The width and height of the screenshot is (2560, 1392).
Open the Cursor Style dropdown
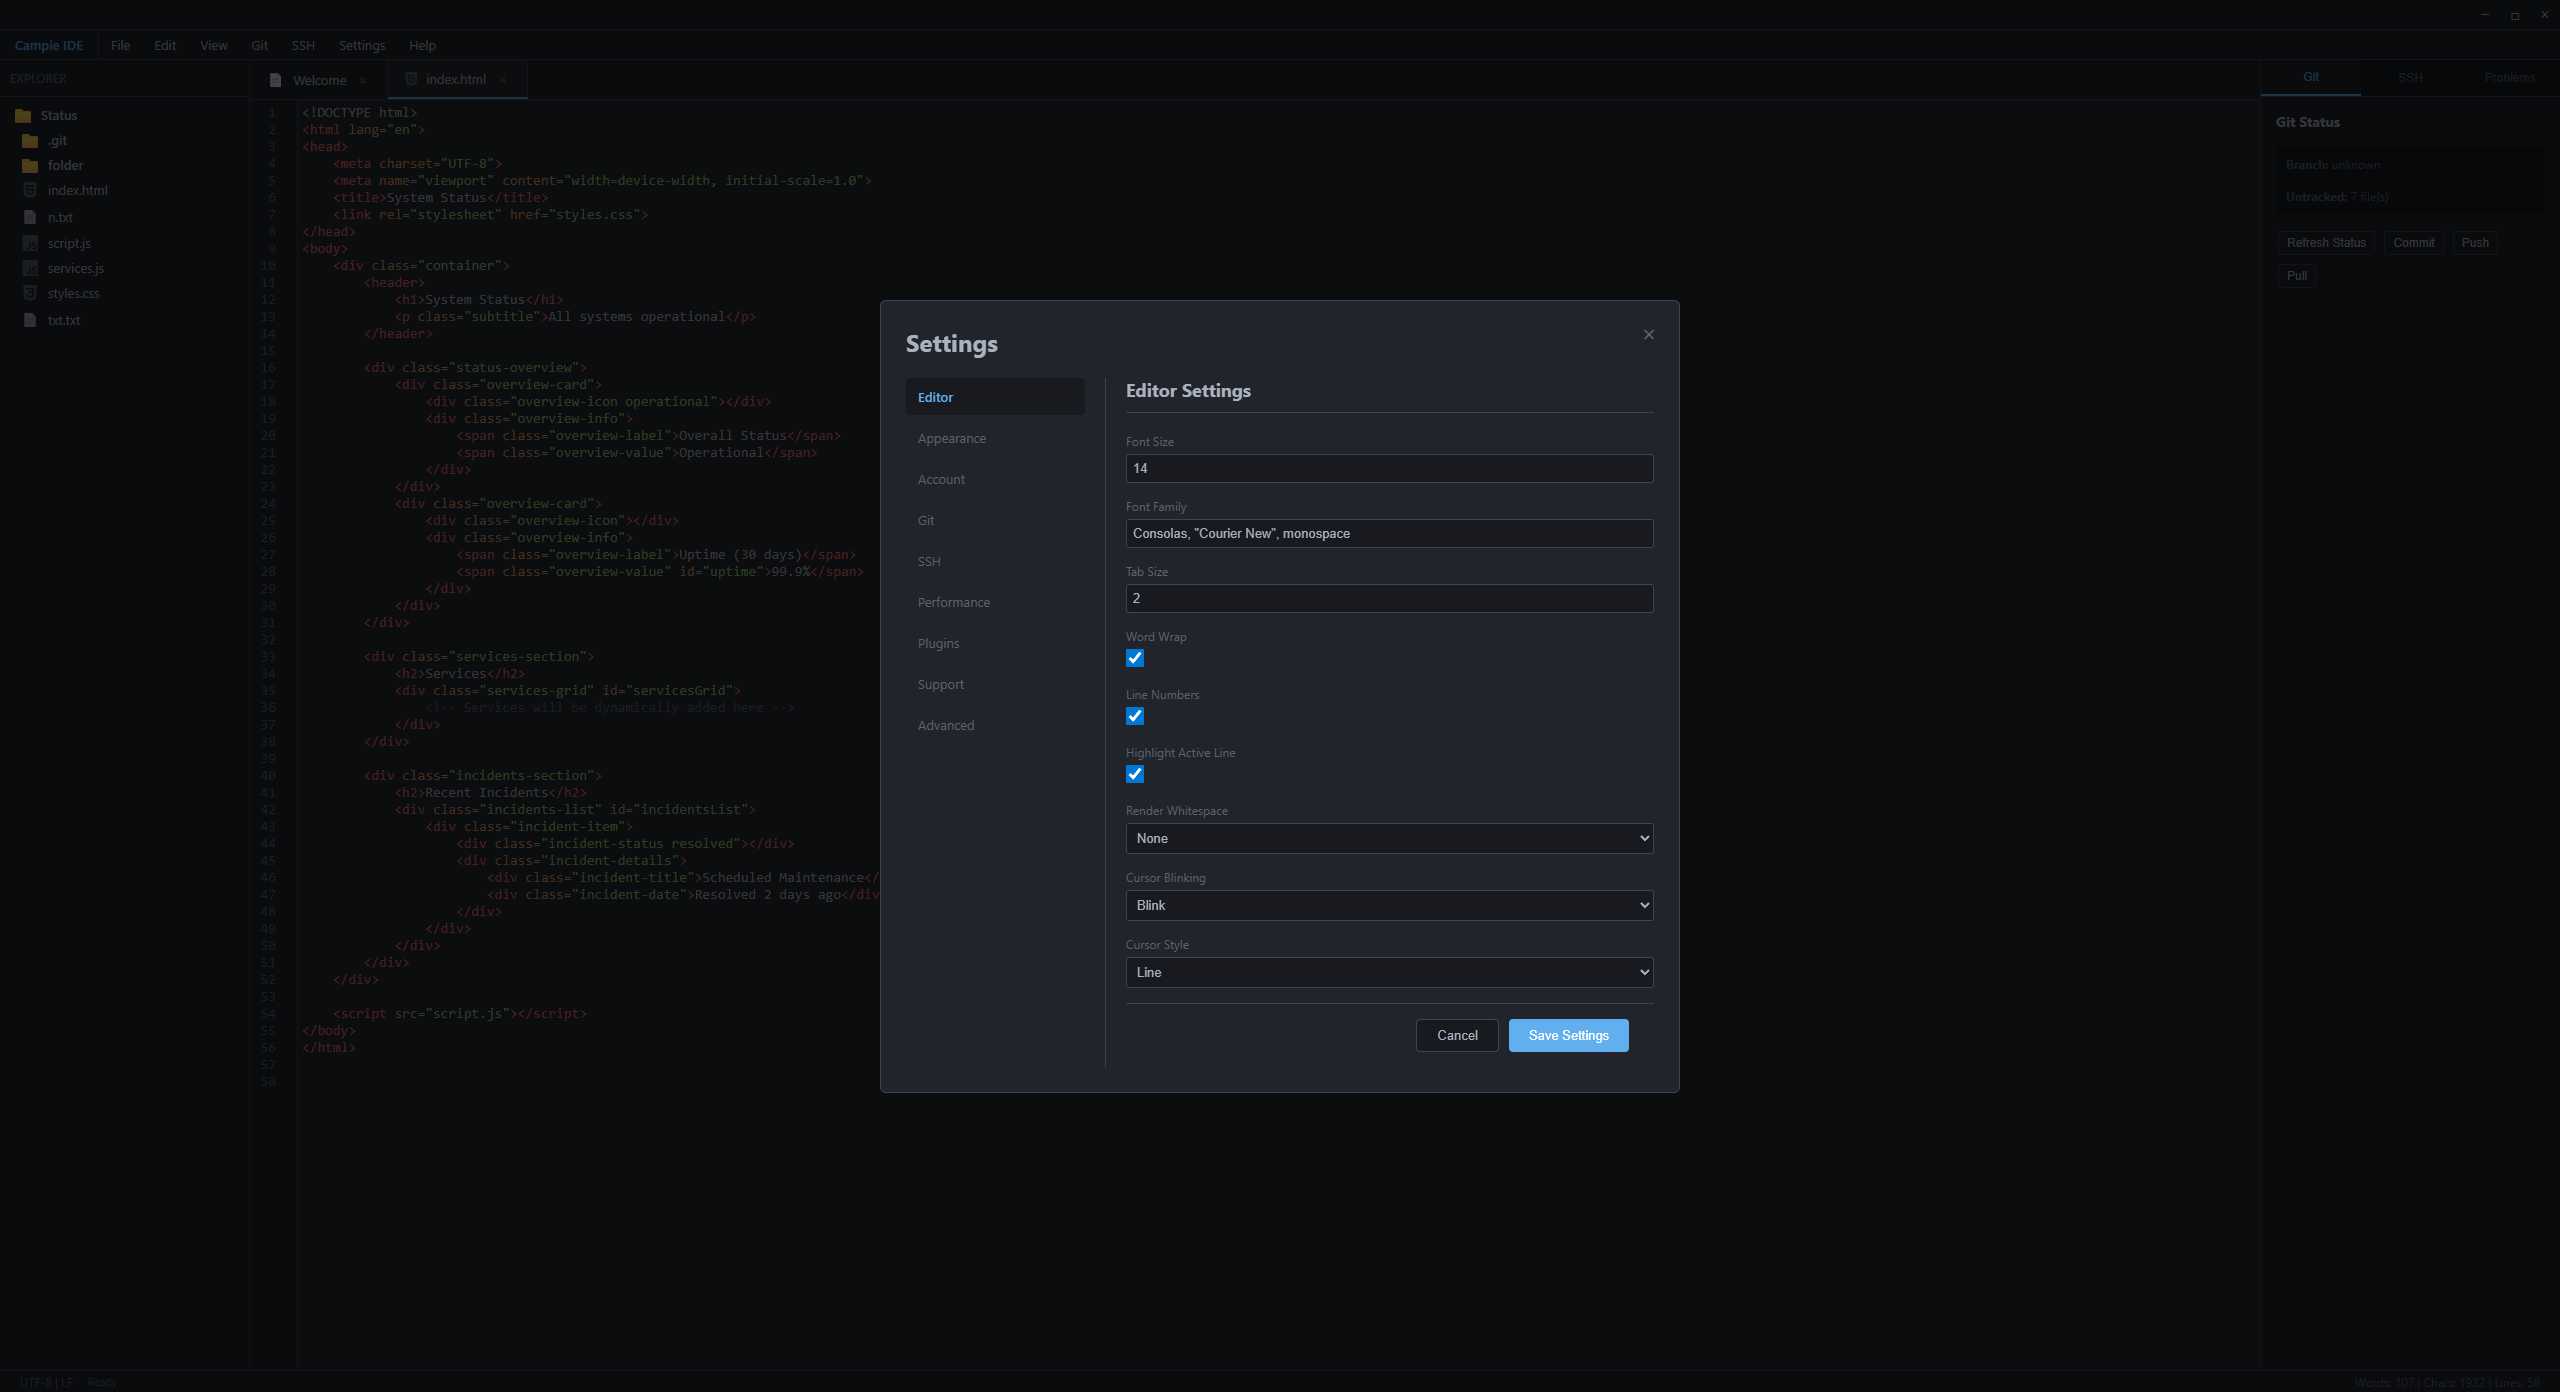(1388, 972)
